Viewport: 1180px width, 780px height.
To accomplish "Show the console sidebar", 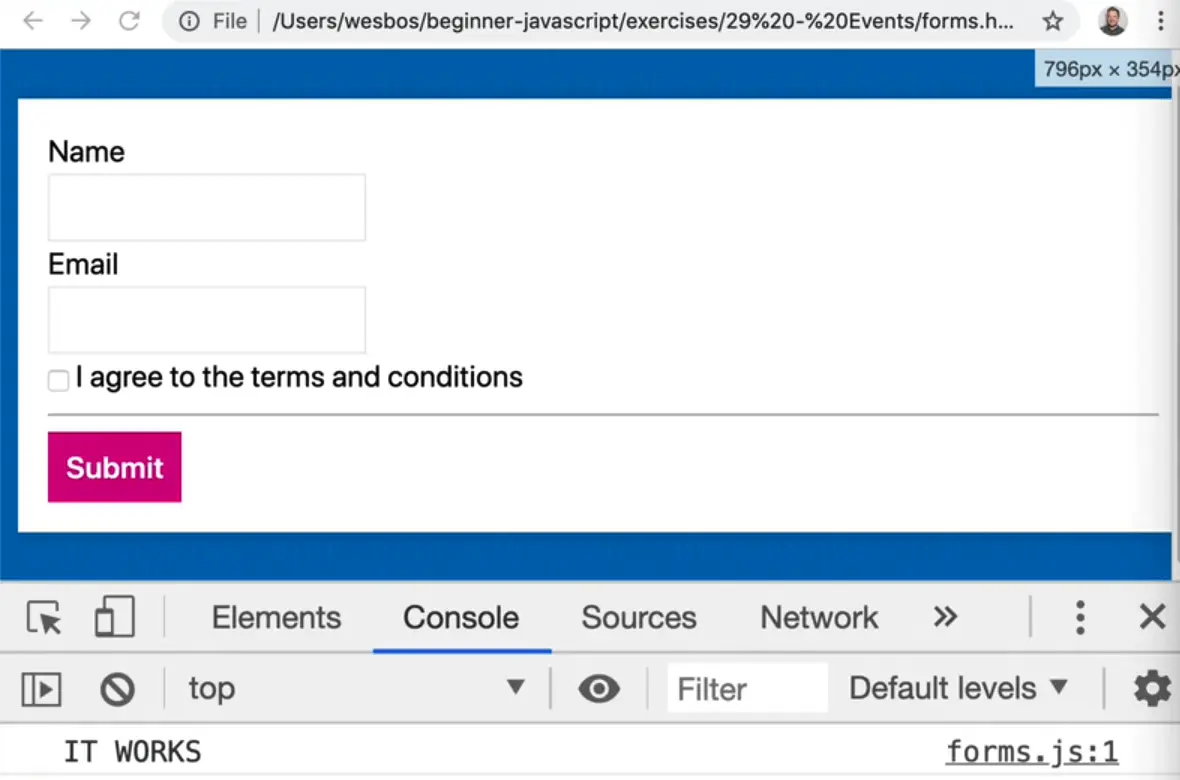I will [x=42, y=689].
